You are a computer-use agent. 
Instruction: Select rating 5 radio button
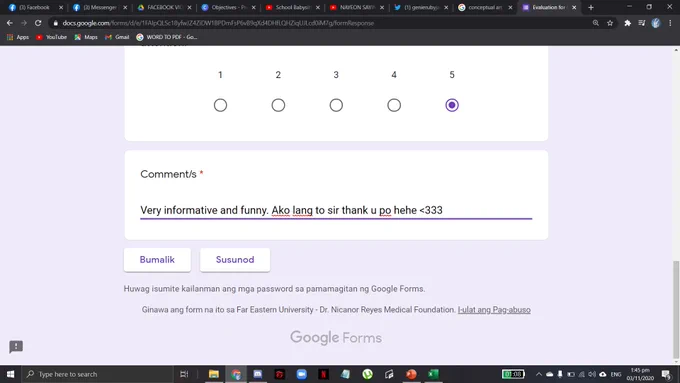point(452,105)
